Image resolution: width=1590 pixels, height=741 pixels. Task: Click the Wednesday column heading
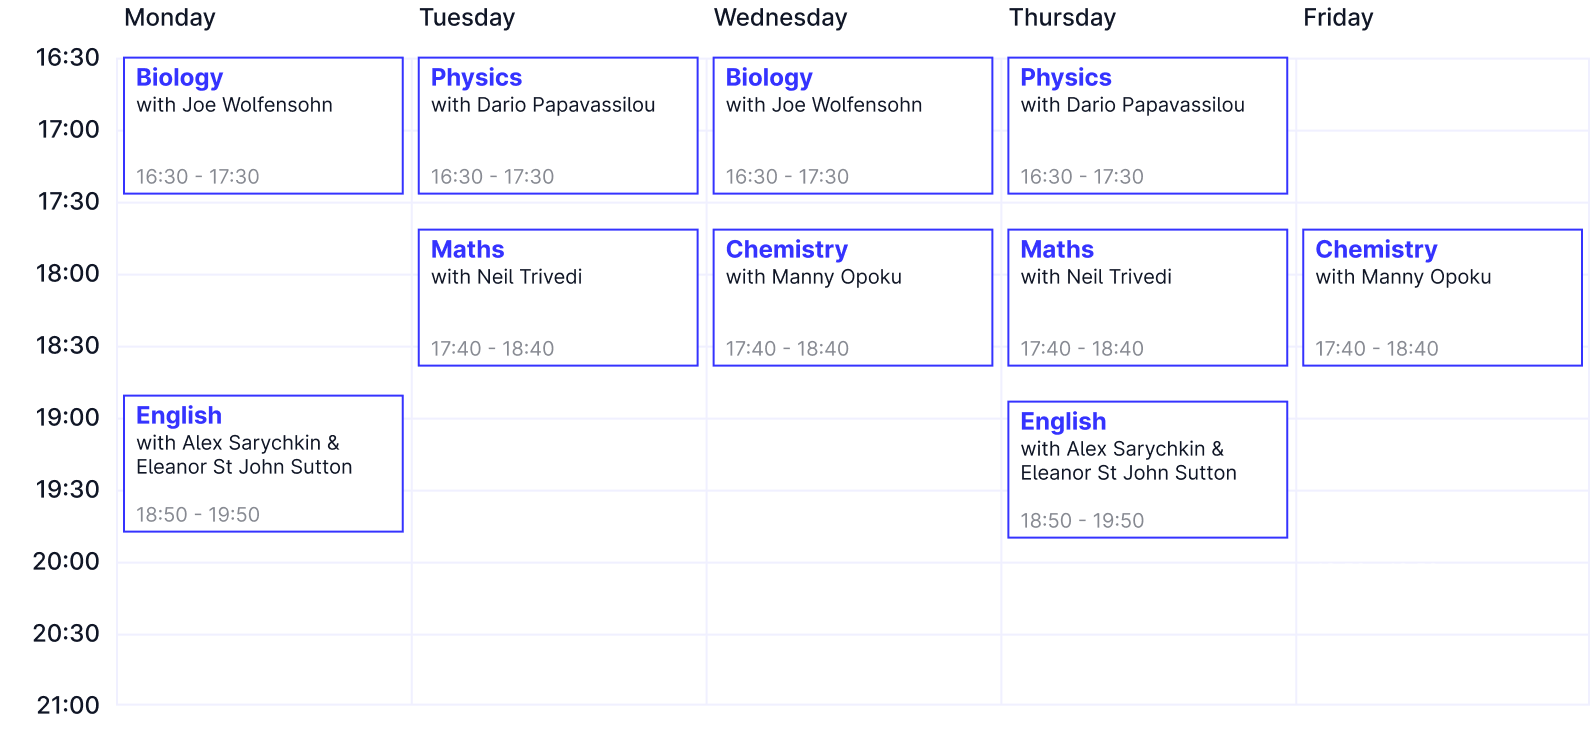[x=779, y=17]
